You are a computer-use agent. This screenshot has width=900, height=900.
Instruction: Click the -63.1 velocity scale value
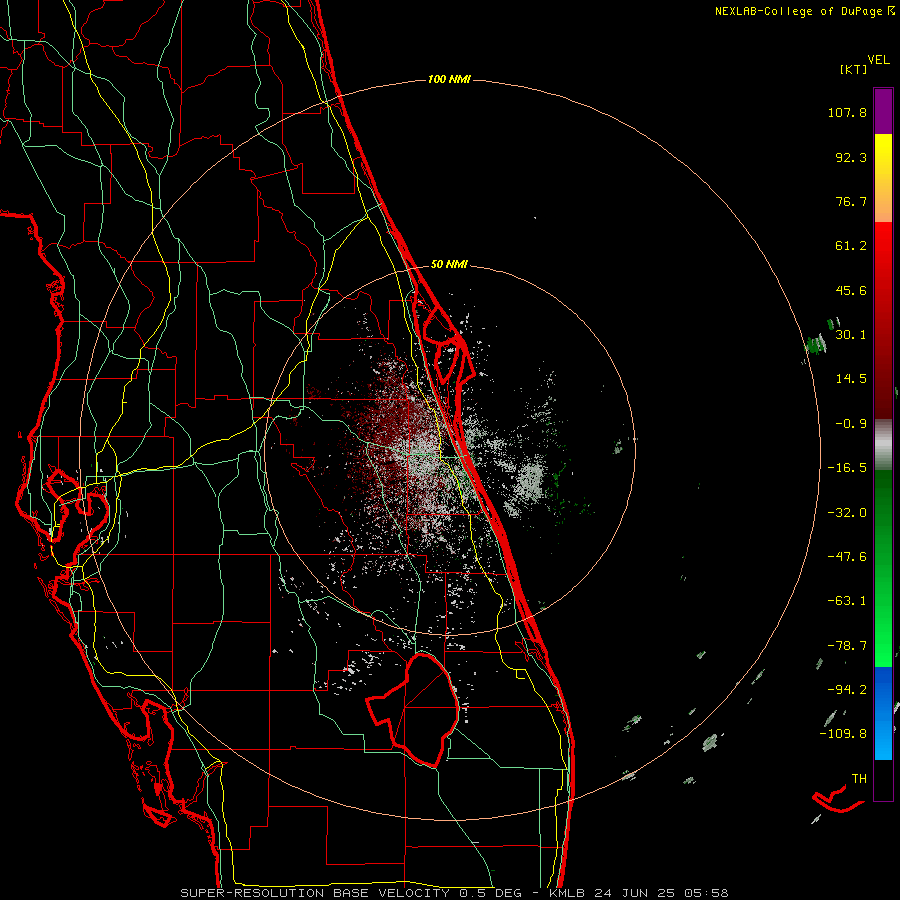pos(847,601)
